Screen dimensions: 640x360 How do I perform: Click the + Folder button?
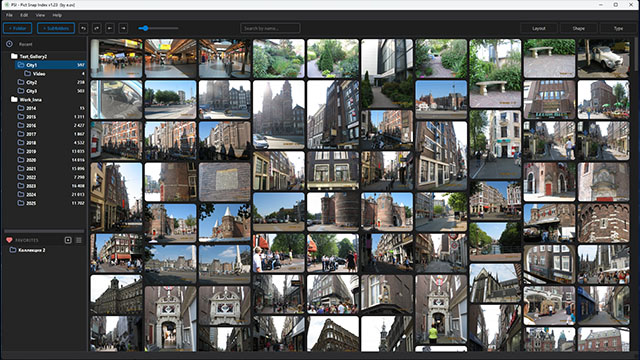18,28
